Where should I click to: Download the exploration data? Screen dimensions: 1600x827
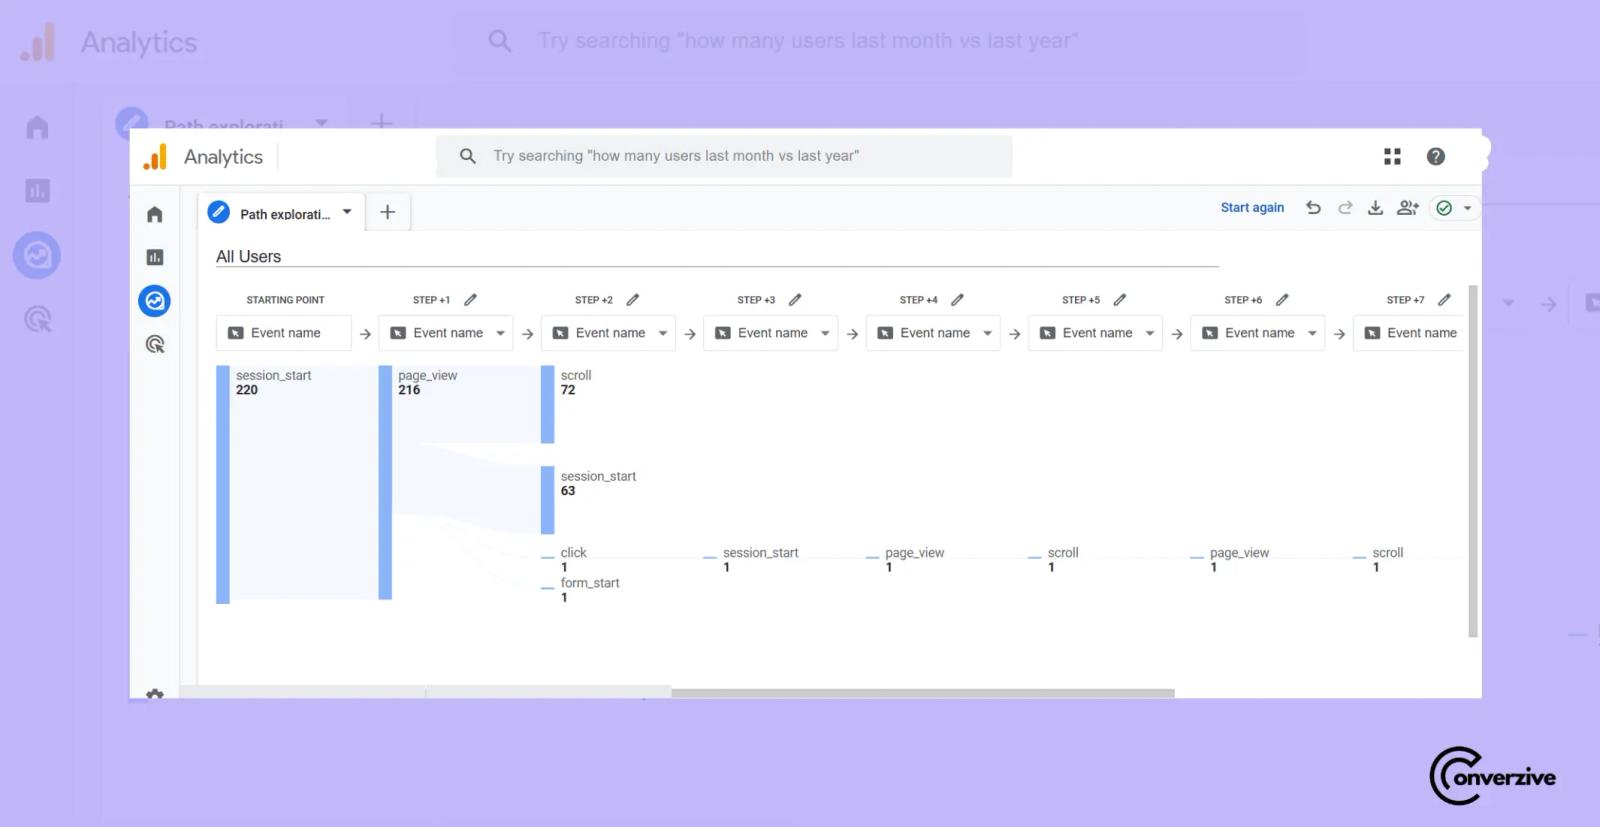point(1376,208)
